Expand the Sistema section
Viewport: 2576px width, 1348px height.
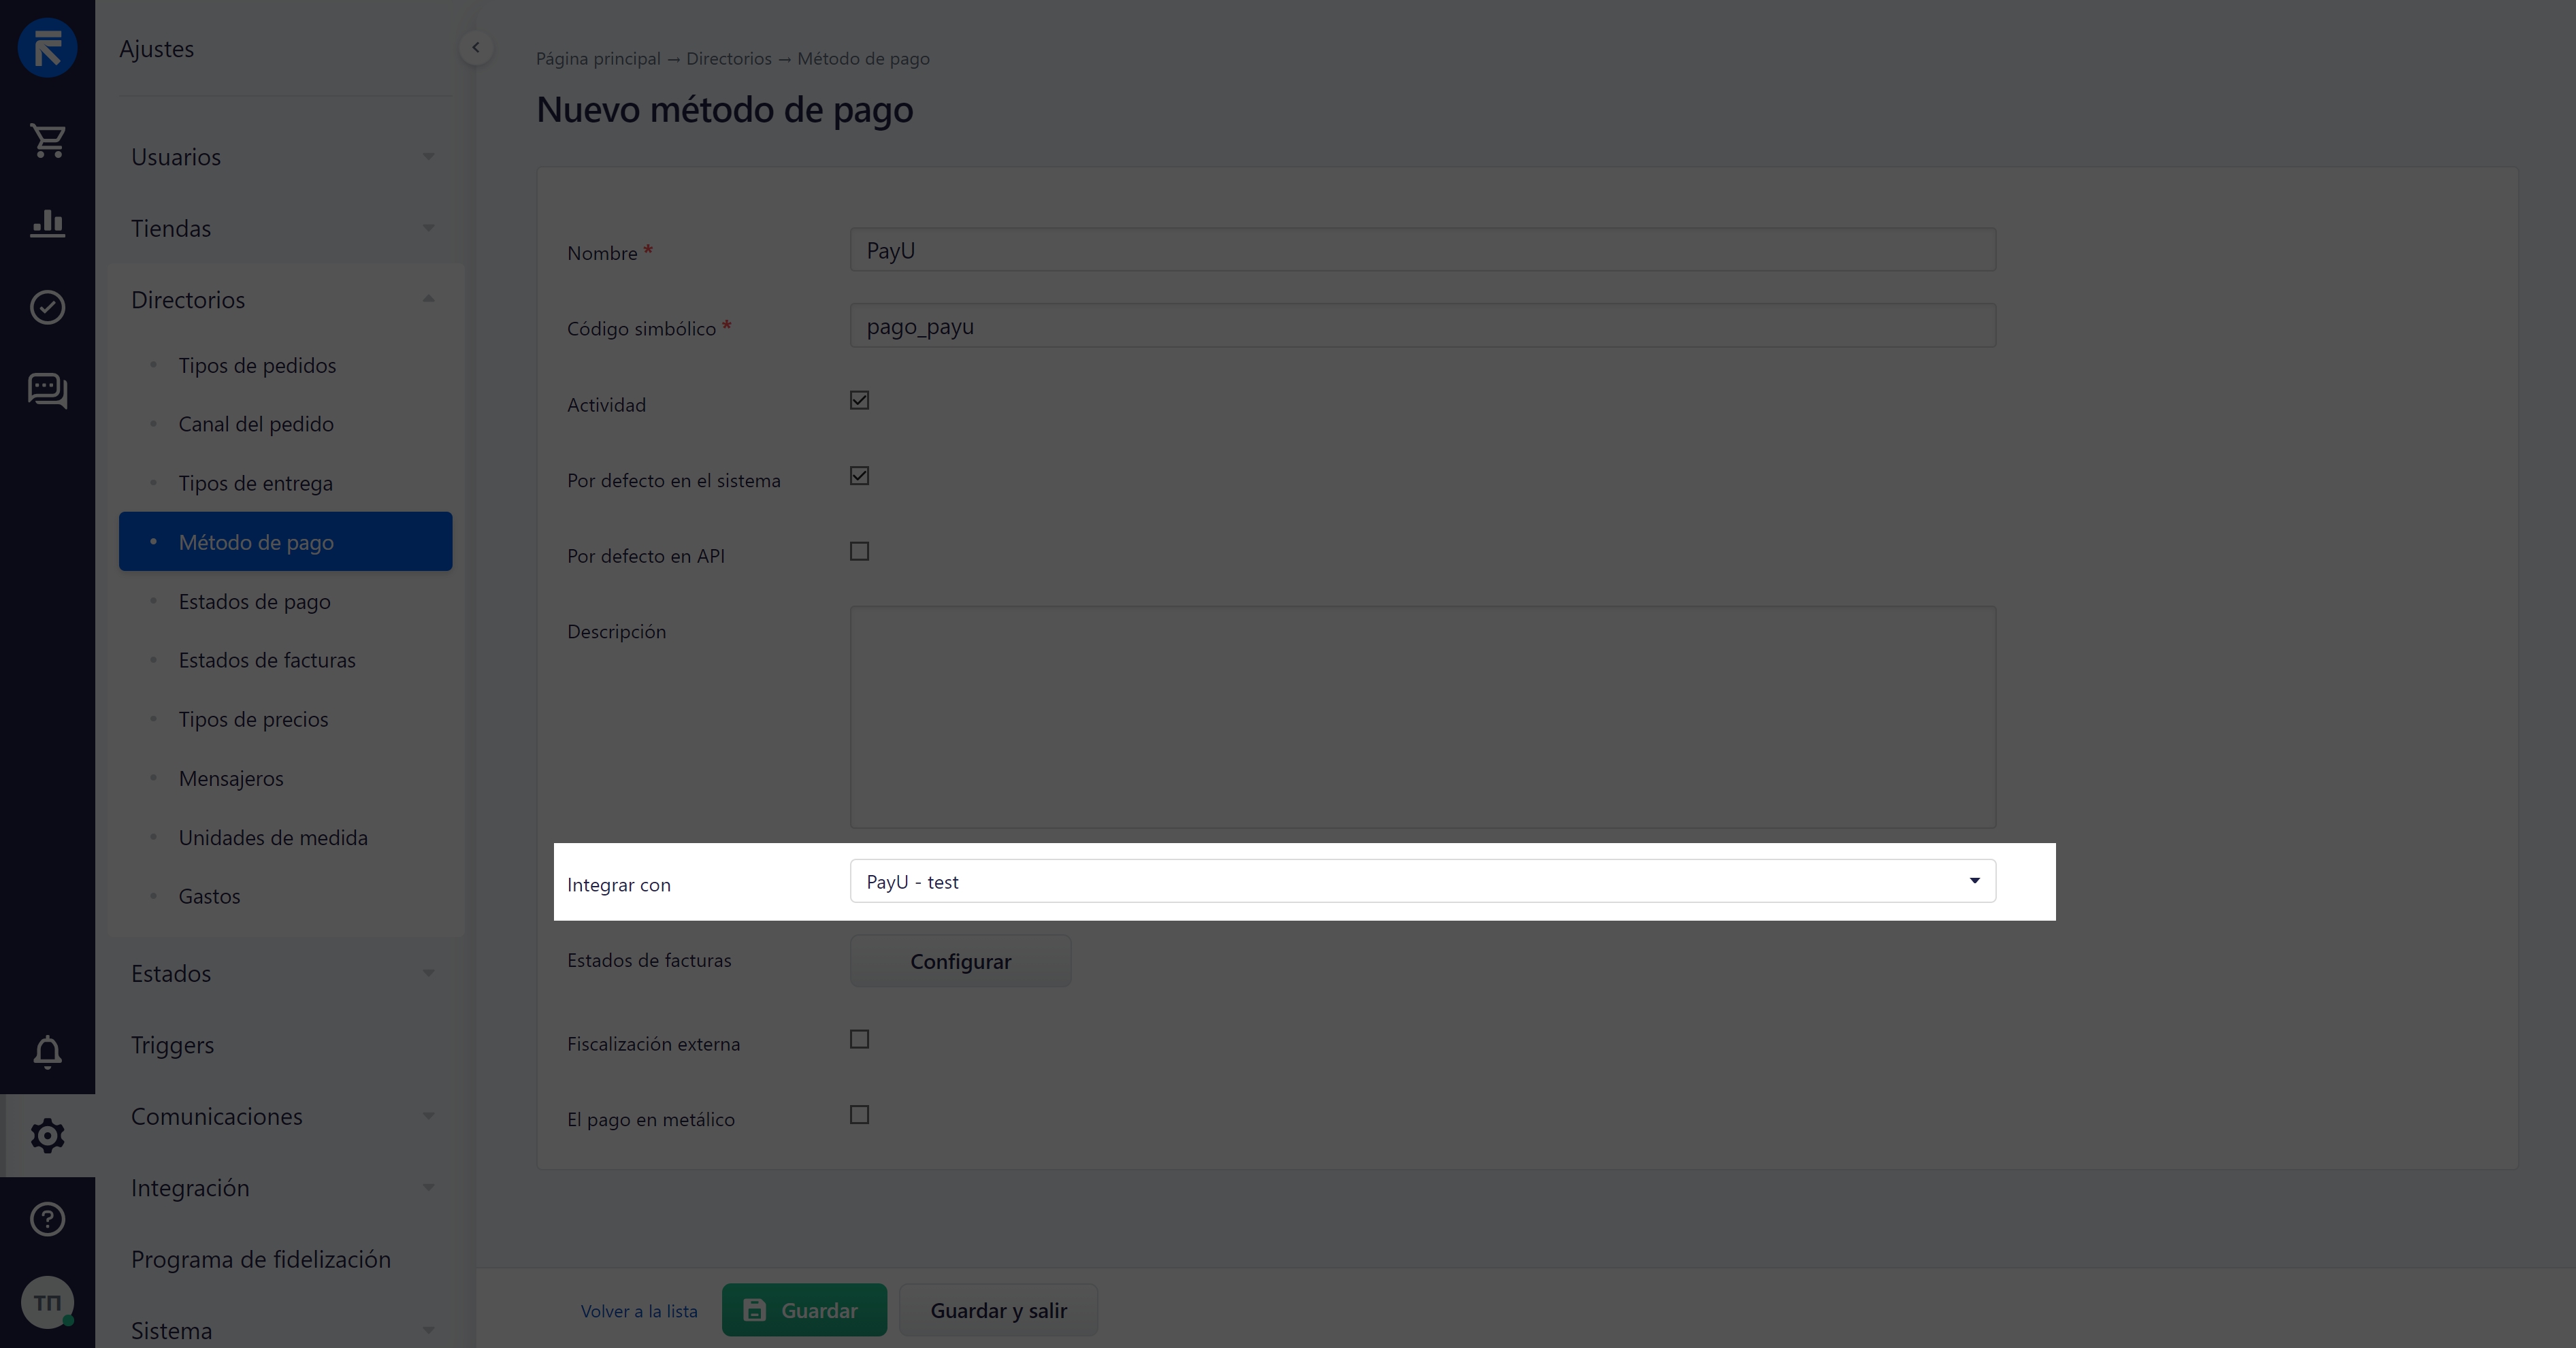[x=285, y=1330]
